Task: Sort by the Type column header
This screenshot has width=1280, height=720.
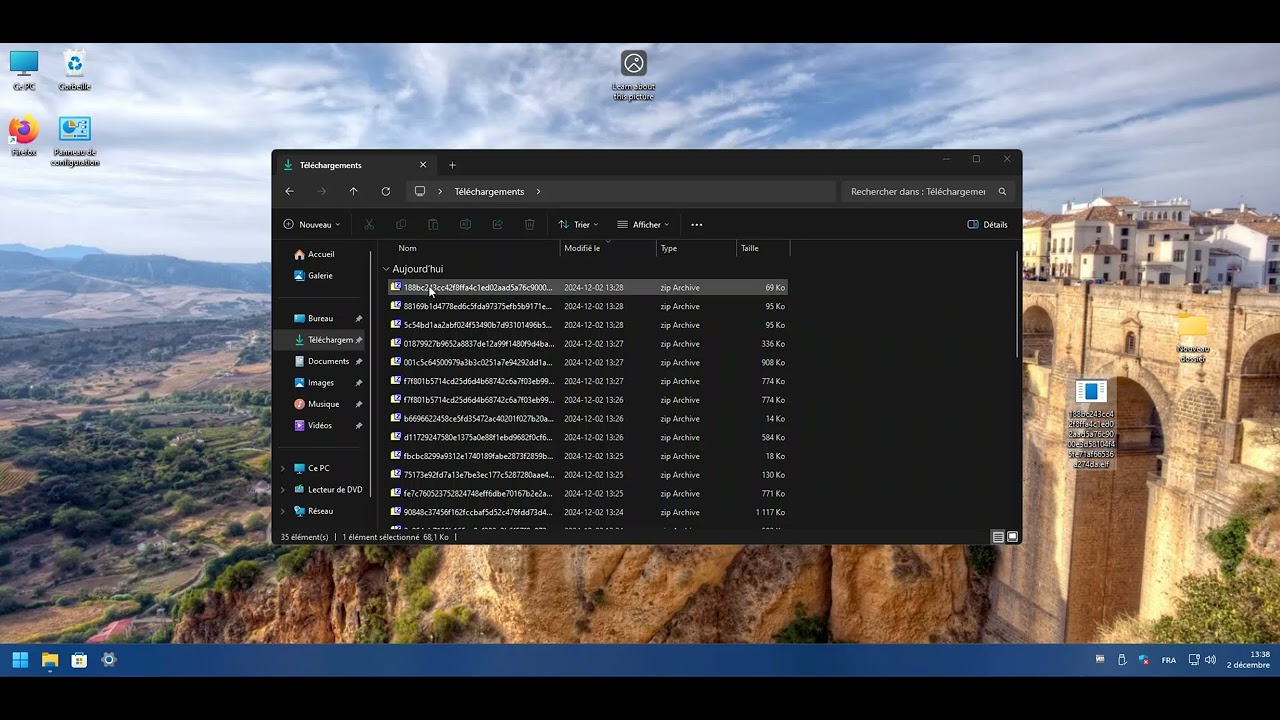Action: (x=696, y=248)
